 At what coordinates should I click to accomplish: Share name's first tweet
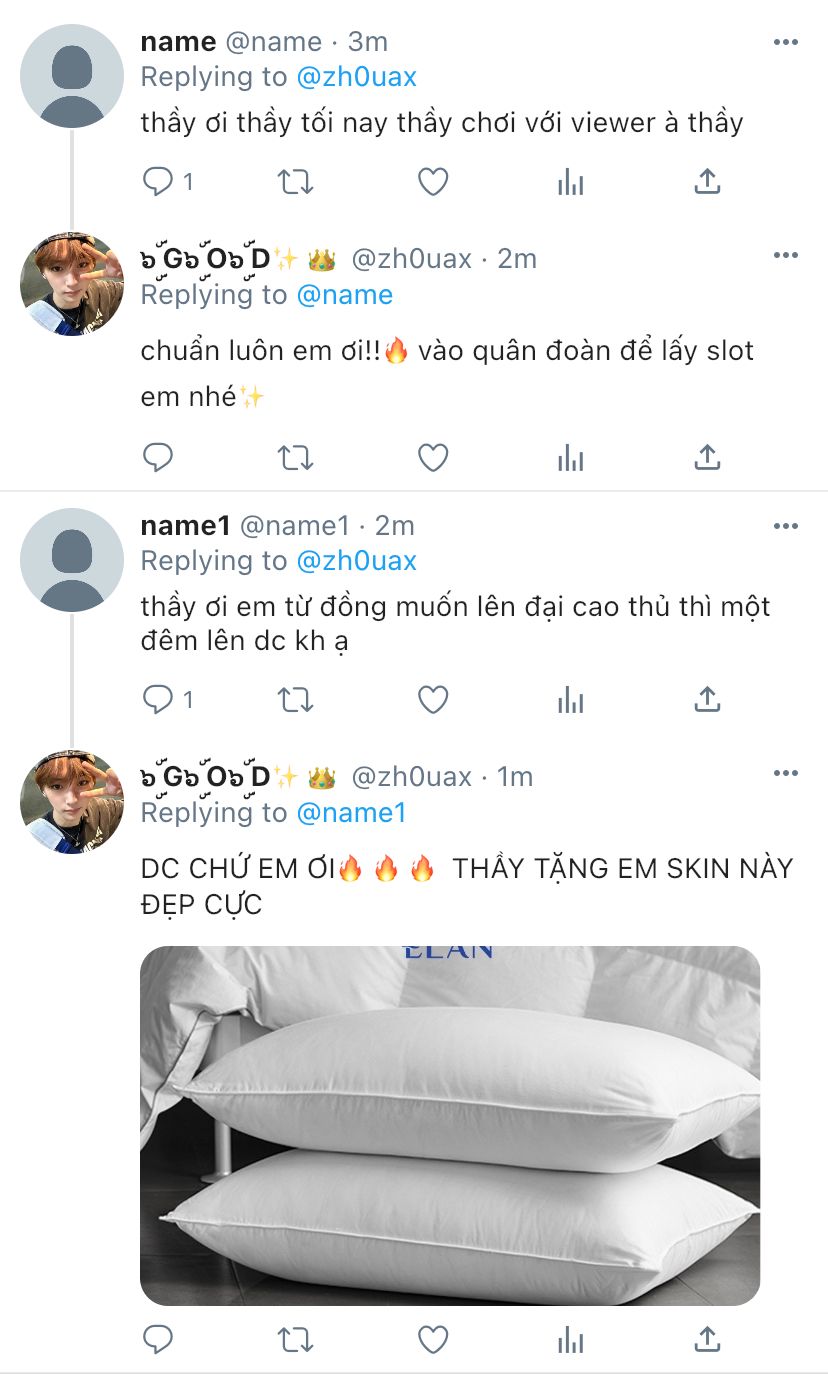pyautogui.click(x=707, y=182)
